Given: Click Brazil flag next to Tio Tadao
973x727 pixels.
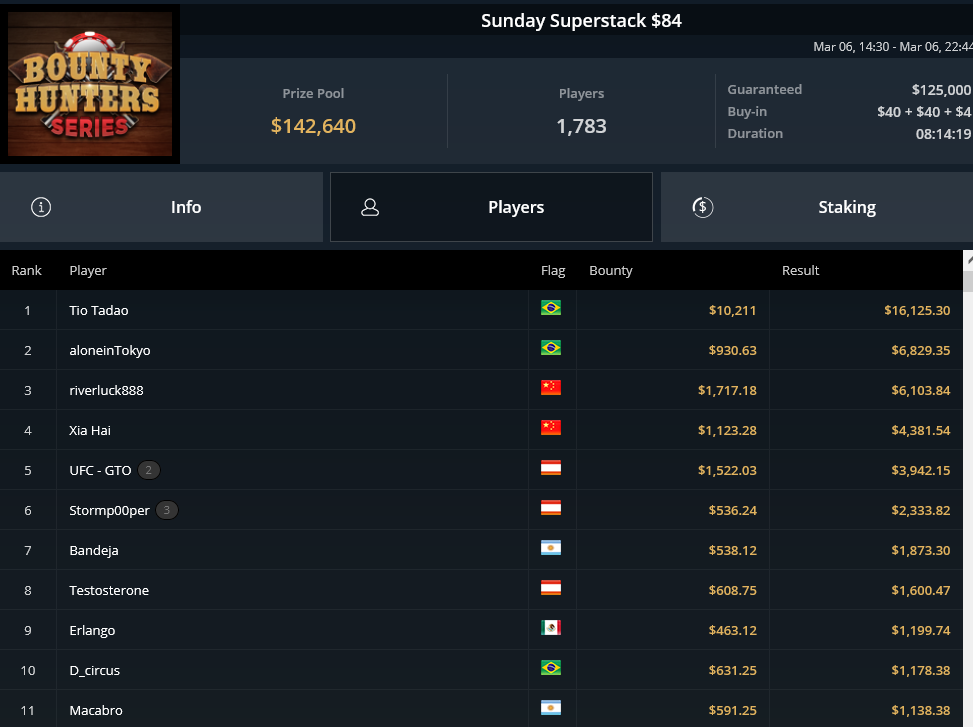Looking at the screenshot, I should (x=550, y=308).
